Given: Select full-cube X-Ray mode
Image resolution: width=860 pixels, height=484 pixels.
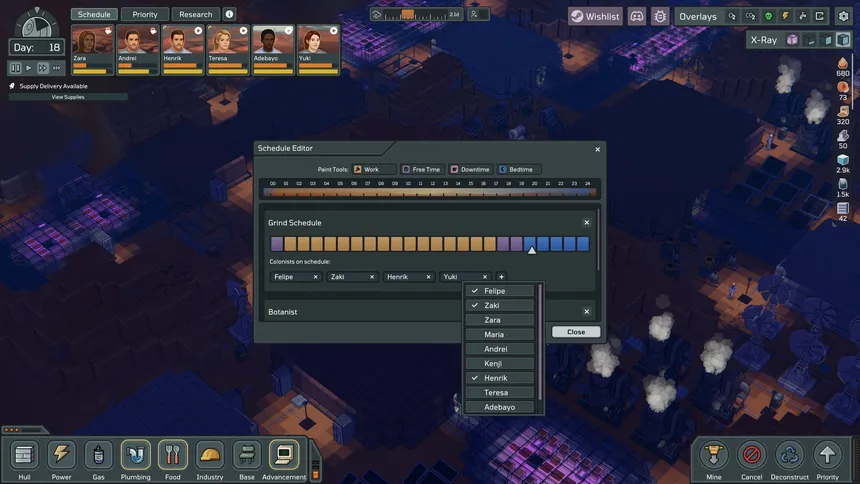Looking at the screenshot, I should [x=843, y=40].
